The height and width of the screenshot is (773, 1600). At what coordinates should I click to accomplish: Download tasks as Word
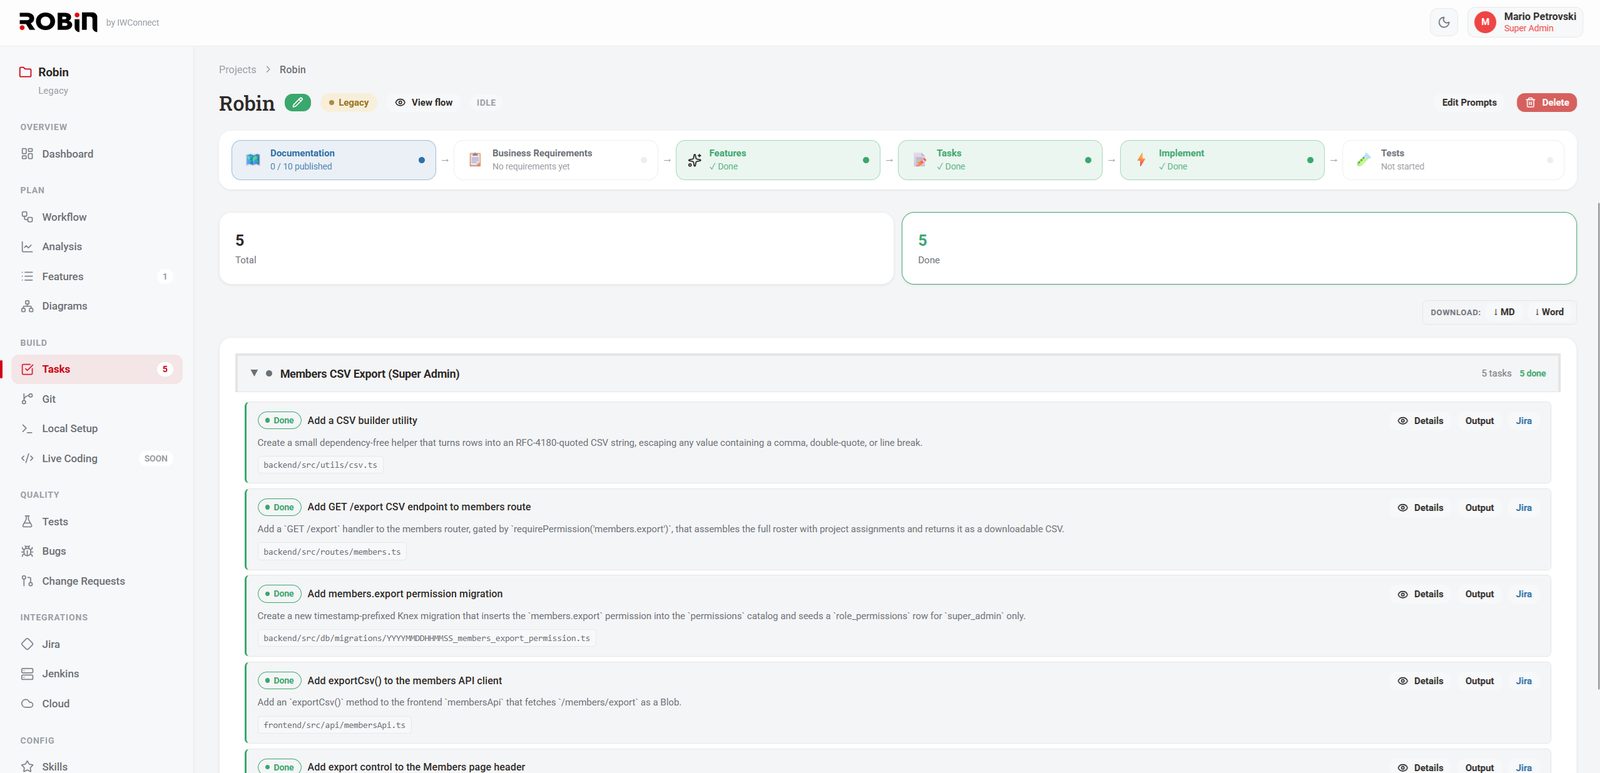(x=1550, y=312)
